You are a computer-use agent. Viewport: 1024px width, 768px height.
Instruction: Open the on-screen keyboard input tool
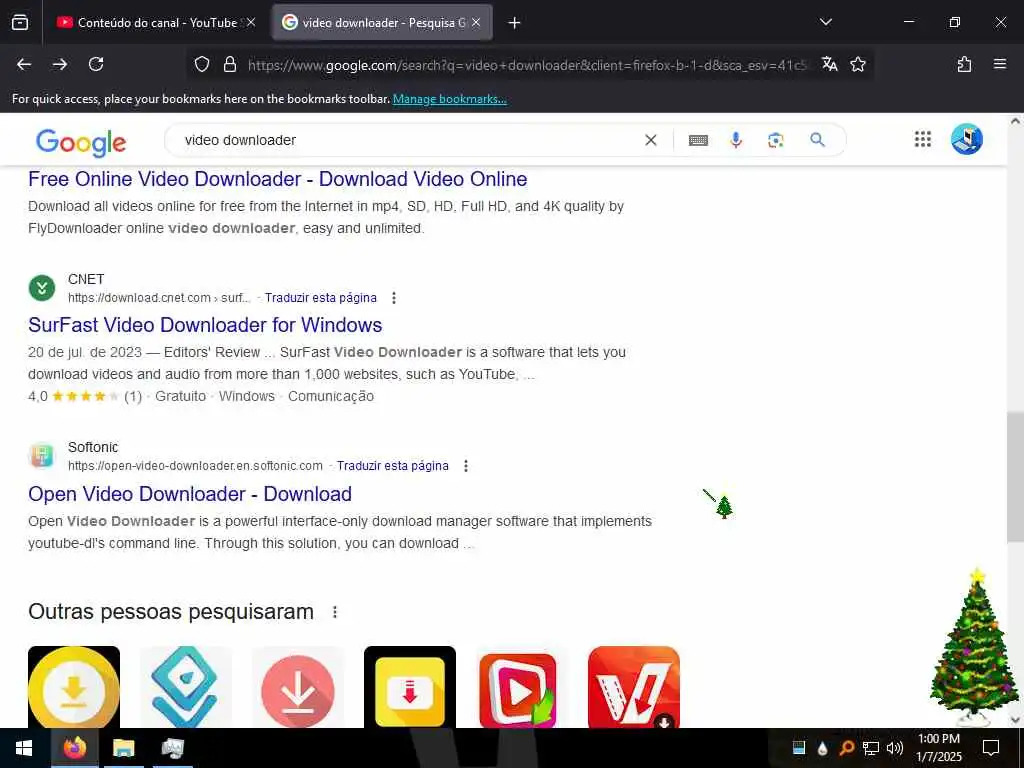(x=698, y=140)
